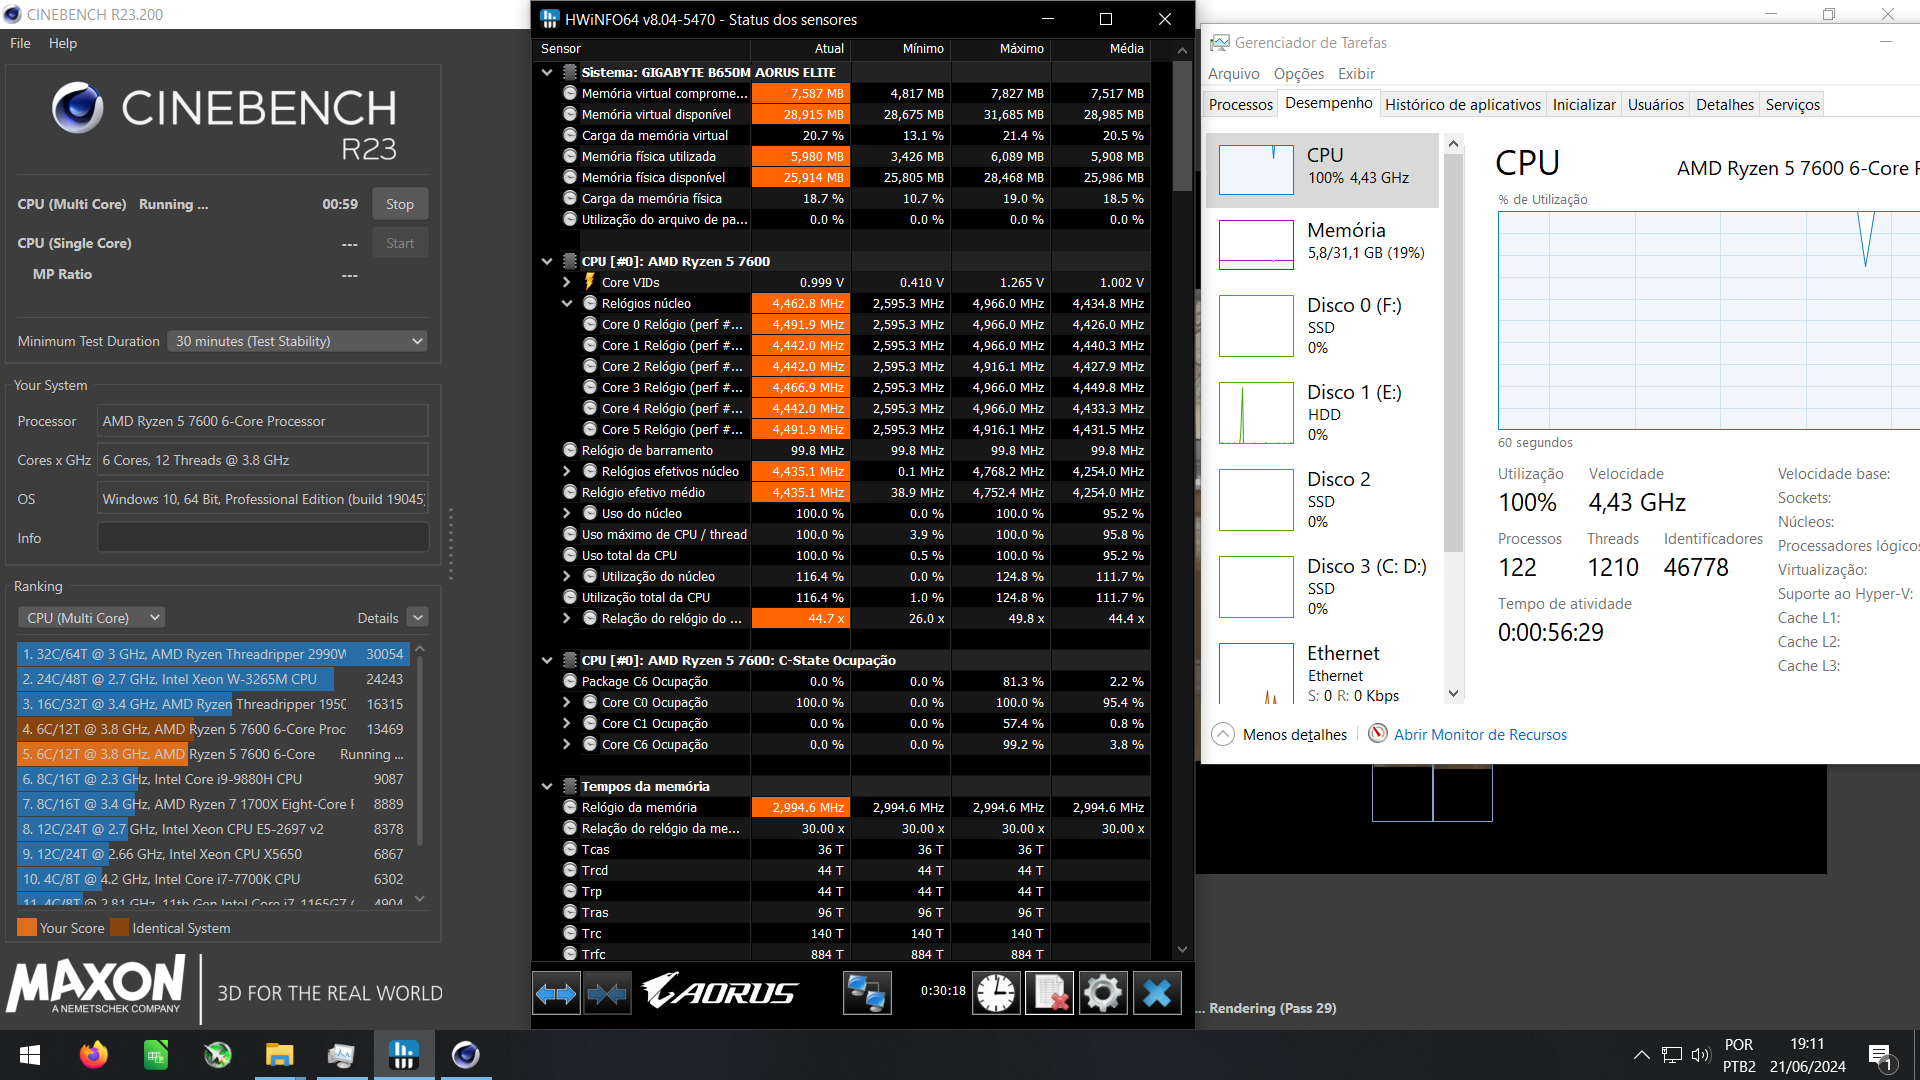Select ranking row Threadripper 2990W
Image resolution: width=1920 pixels, height=1080 pixels.
pos(213,654)
